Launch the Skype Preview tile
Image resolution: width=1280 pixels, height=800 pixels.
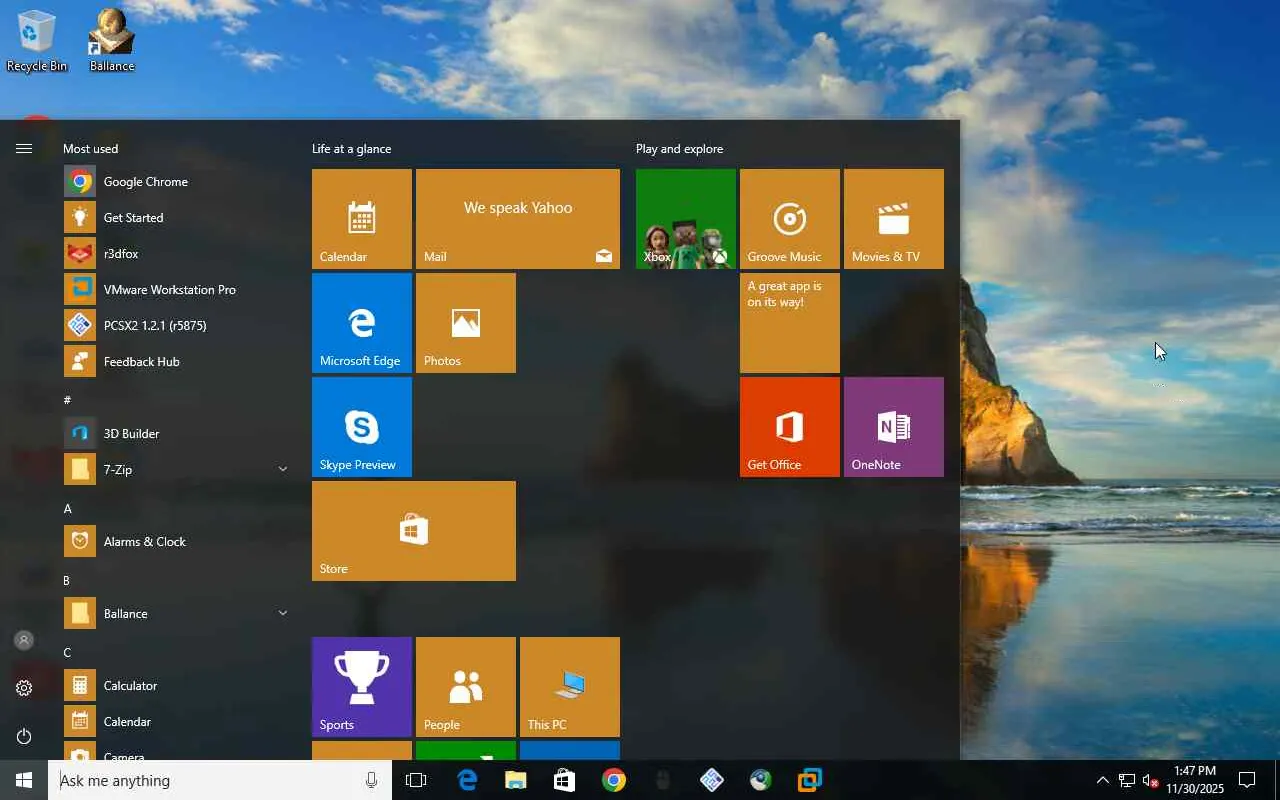(362, 427)
